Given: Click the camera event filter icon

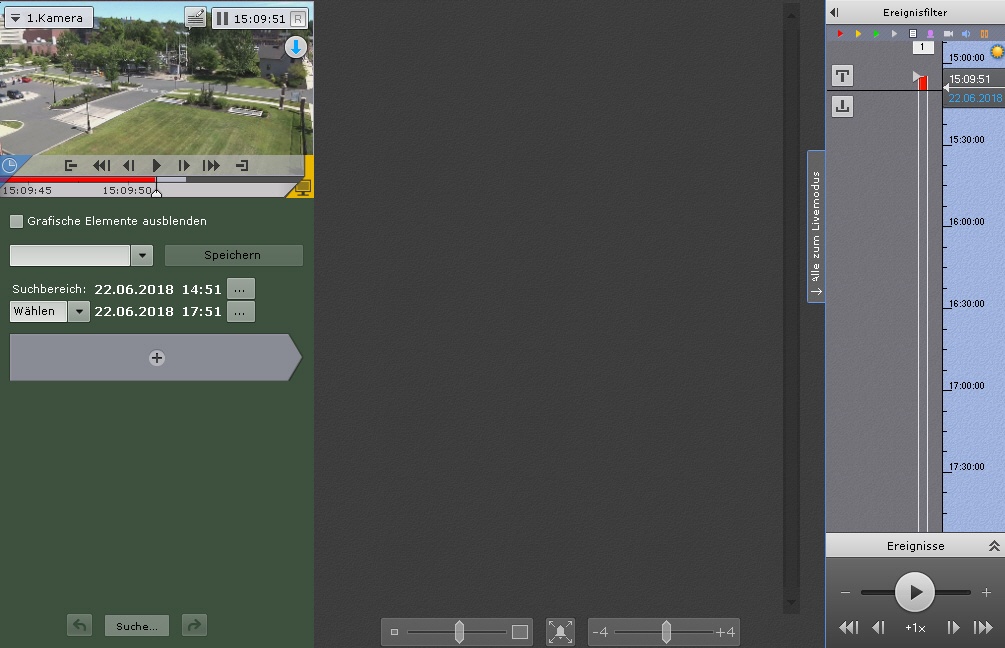Looking at the screenshot, I should (x=948, y=34).
